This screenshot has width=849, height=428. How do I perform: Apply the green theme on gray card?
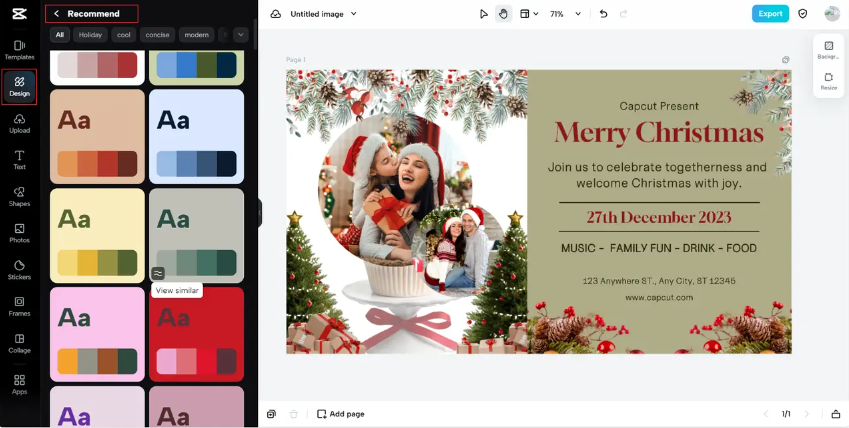197,236
